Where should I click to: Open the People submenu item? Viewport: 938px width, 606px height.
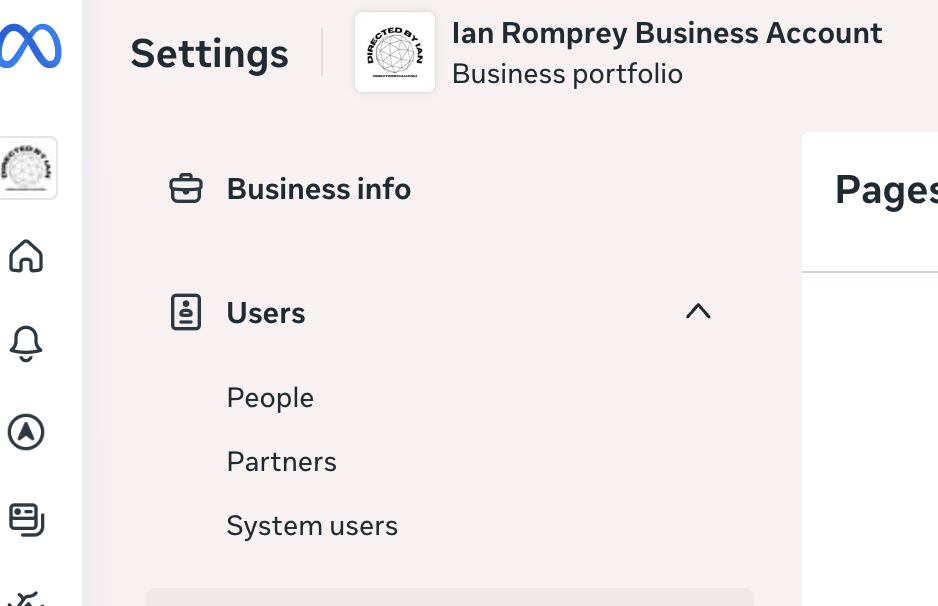pyautogui.click(x=270, y=397)
